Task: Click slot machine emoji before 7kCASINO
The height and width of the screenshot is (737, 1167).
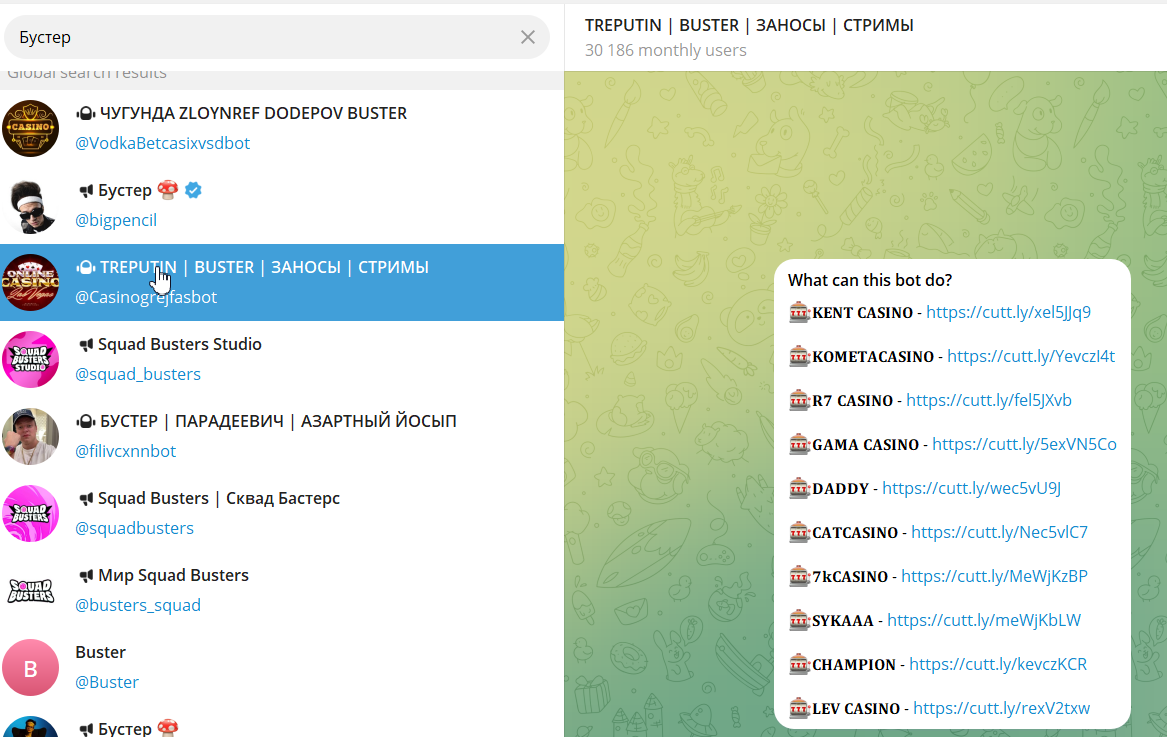Action: tap(799, 575)
